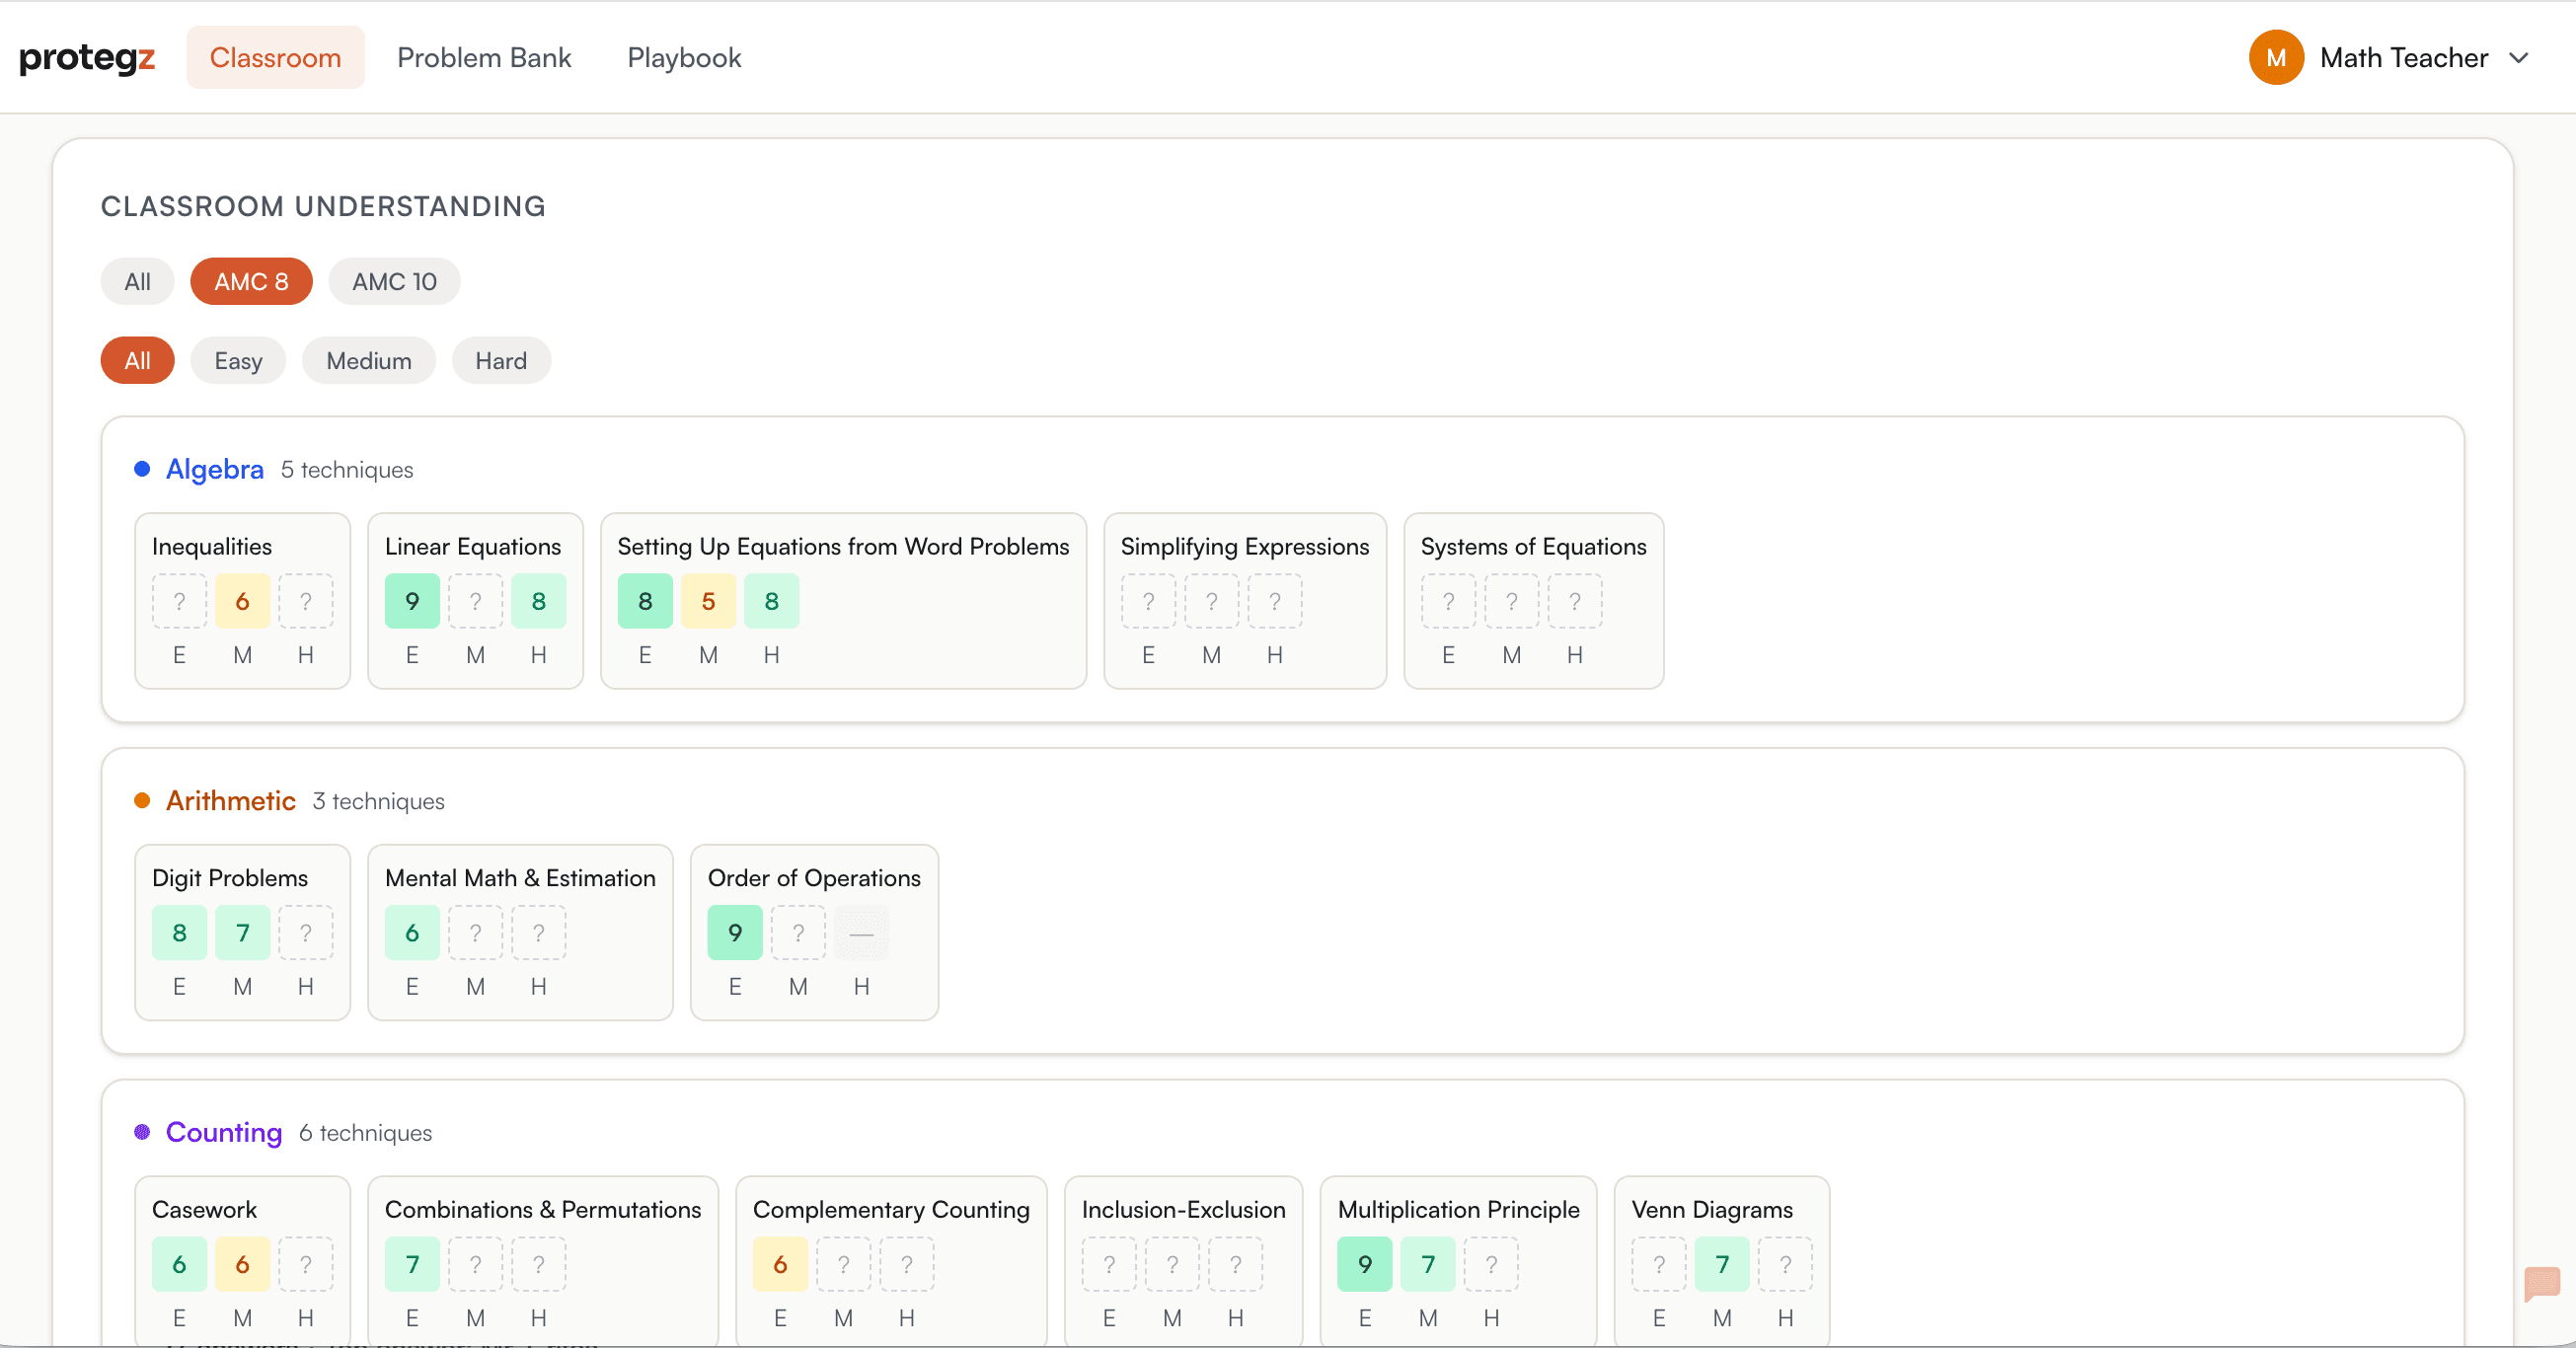Click the Easy score 9 on Linear Equations
This screenshot has height=1348, width=2576.
pos(411,601)
